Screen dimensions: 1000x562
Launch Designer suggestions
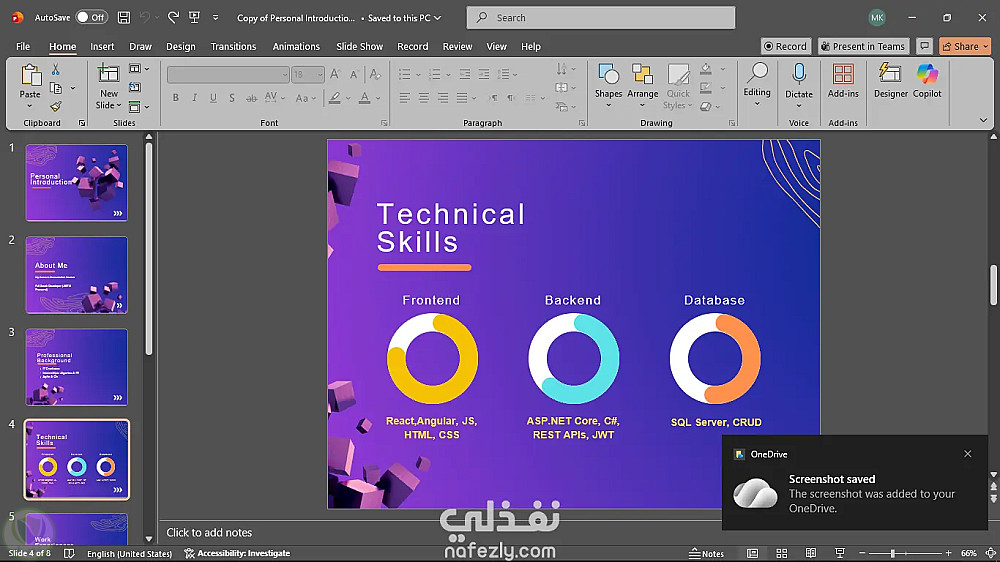890,80
